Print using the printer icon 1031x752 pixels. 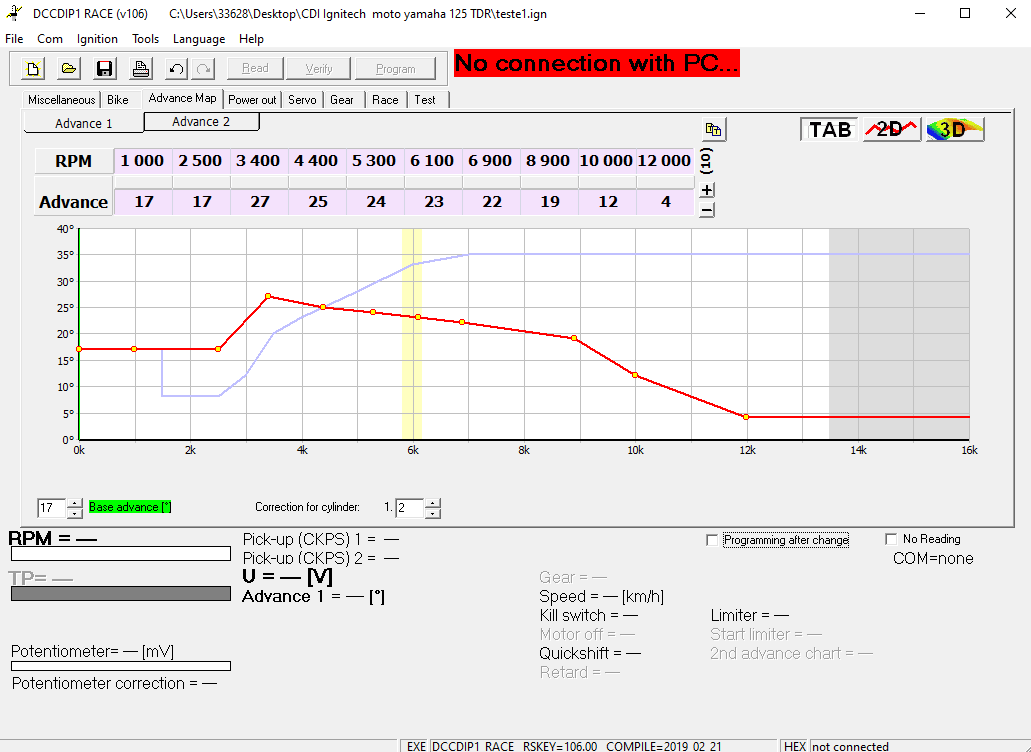pyautogui.click(x=140, y=68)
